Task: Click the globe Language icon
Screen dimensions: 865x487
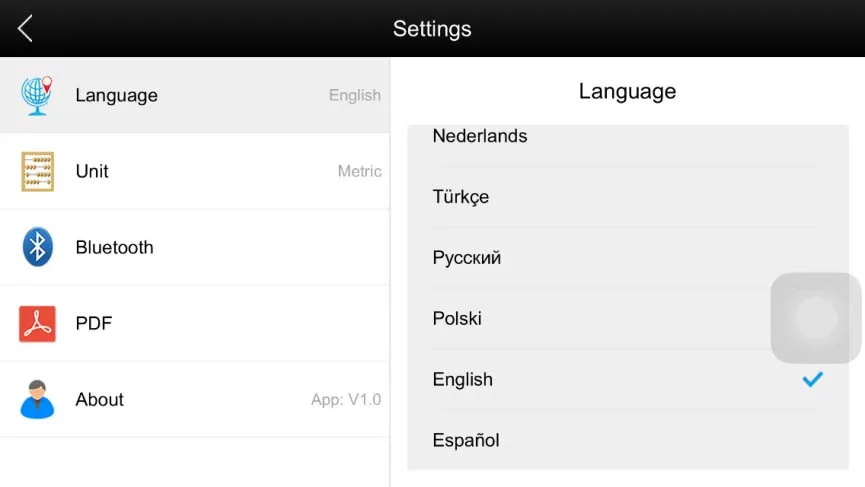Action: tap(37, 96)
